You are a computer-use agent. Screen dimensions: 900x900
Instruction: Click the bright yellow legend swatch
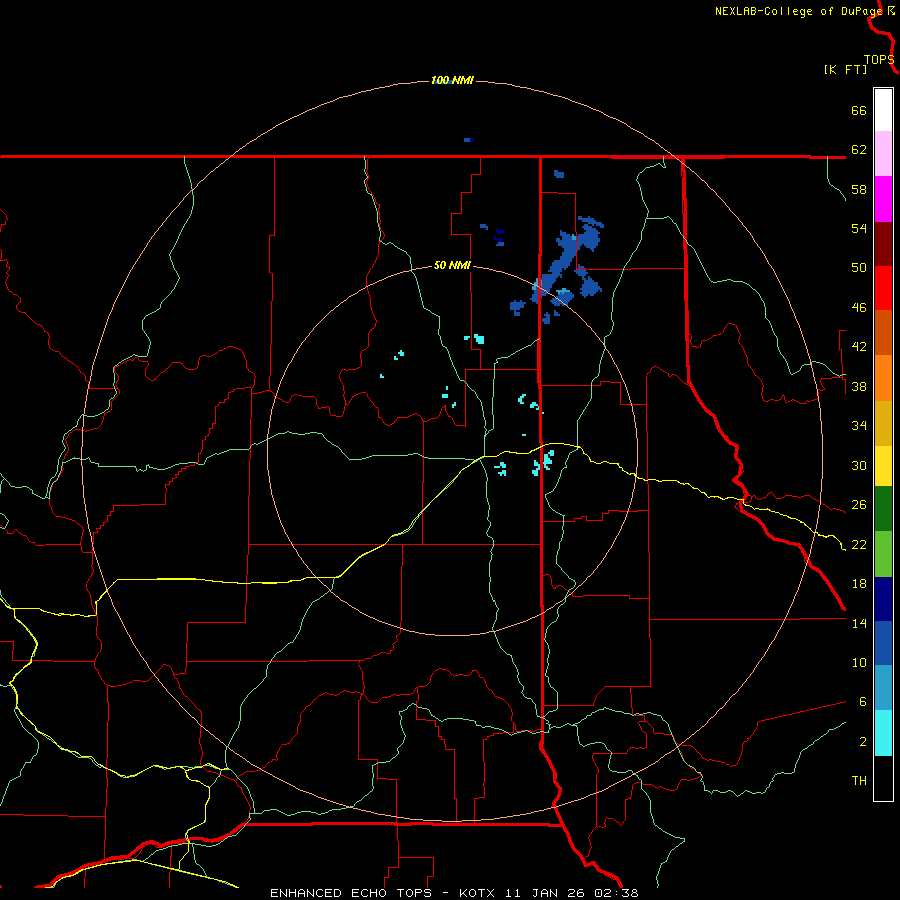point(883,465)
